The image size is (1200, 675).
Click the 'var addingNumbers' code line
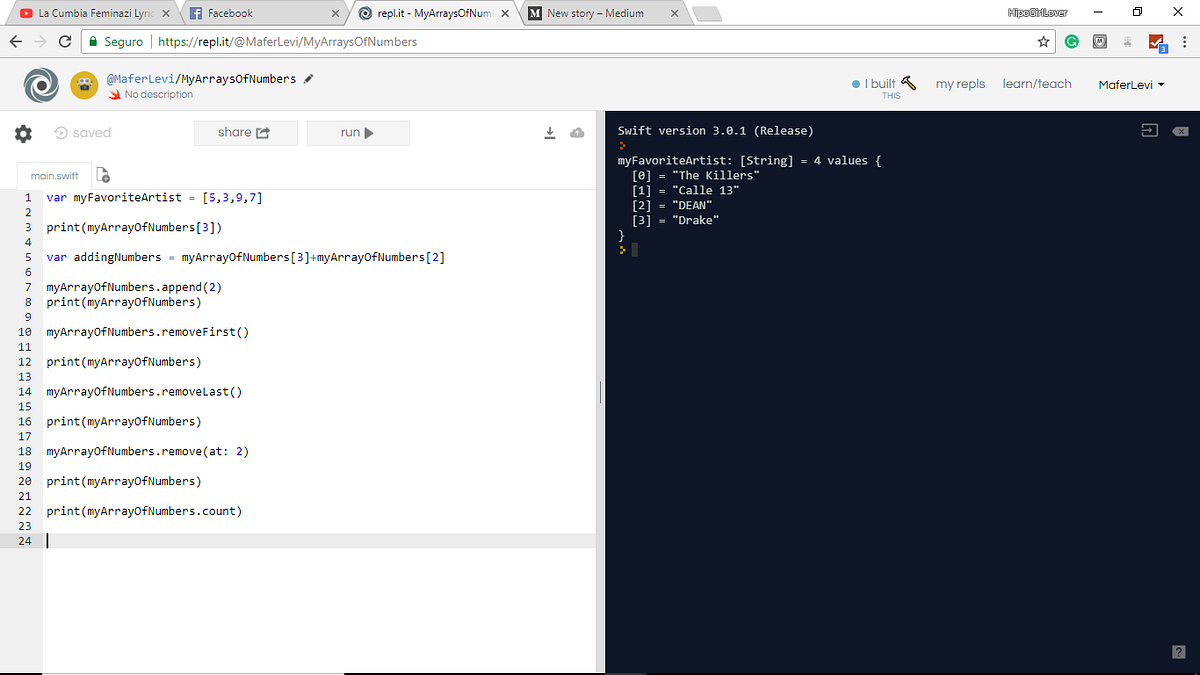pyautogui.click(x=245, y=257)
